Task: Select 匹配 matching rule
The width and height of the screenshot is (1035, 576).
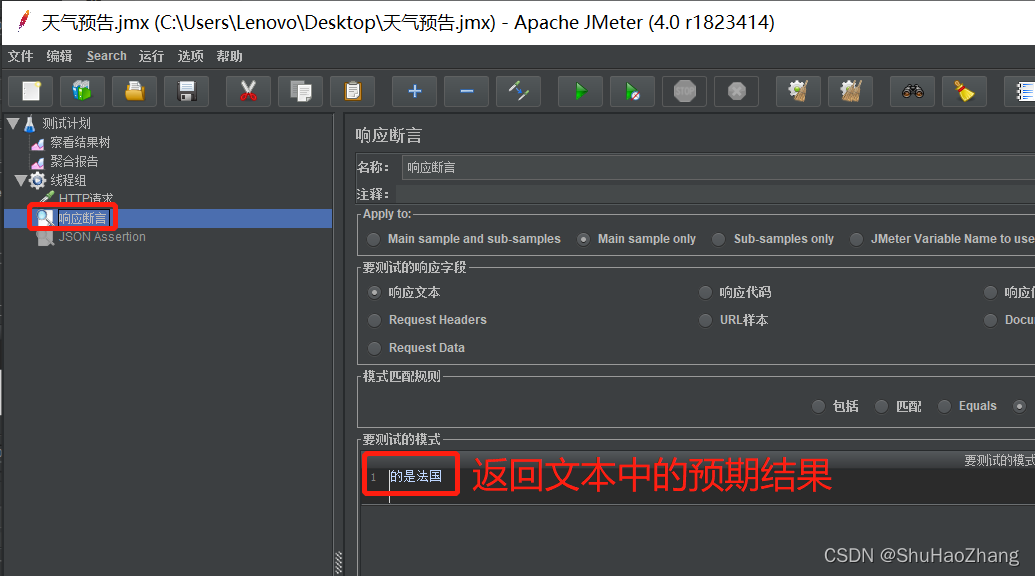Action: point(898,406)
